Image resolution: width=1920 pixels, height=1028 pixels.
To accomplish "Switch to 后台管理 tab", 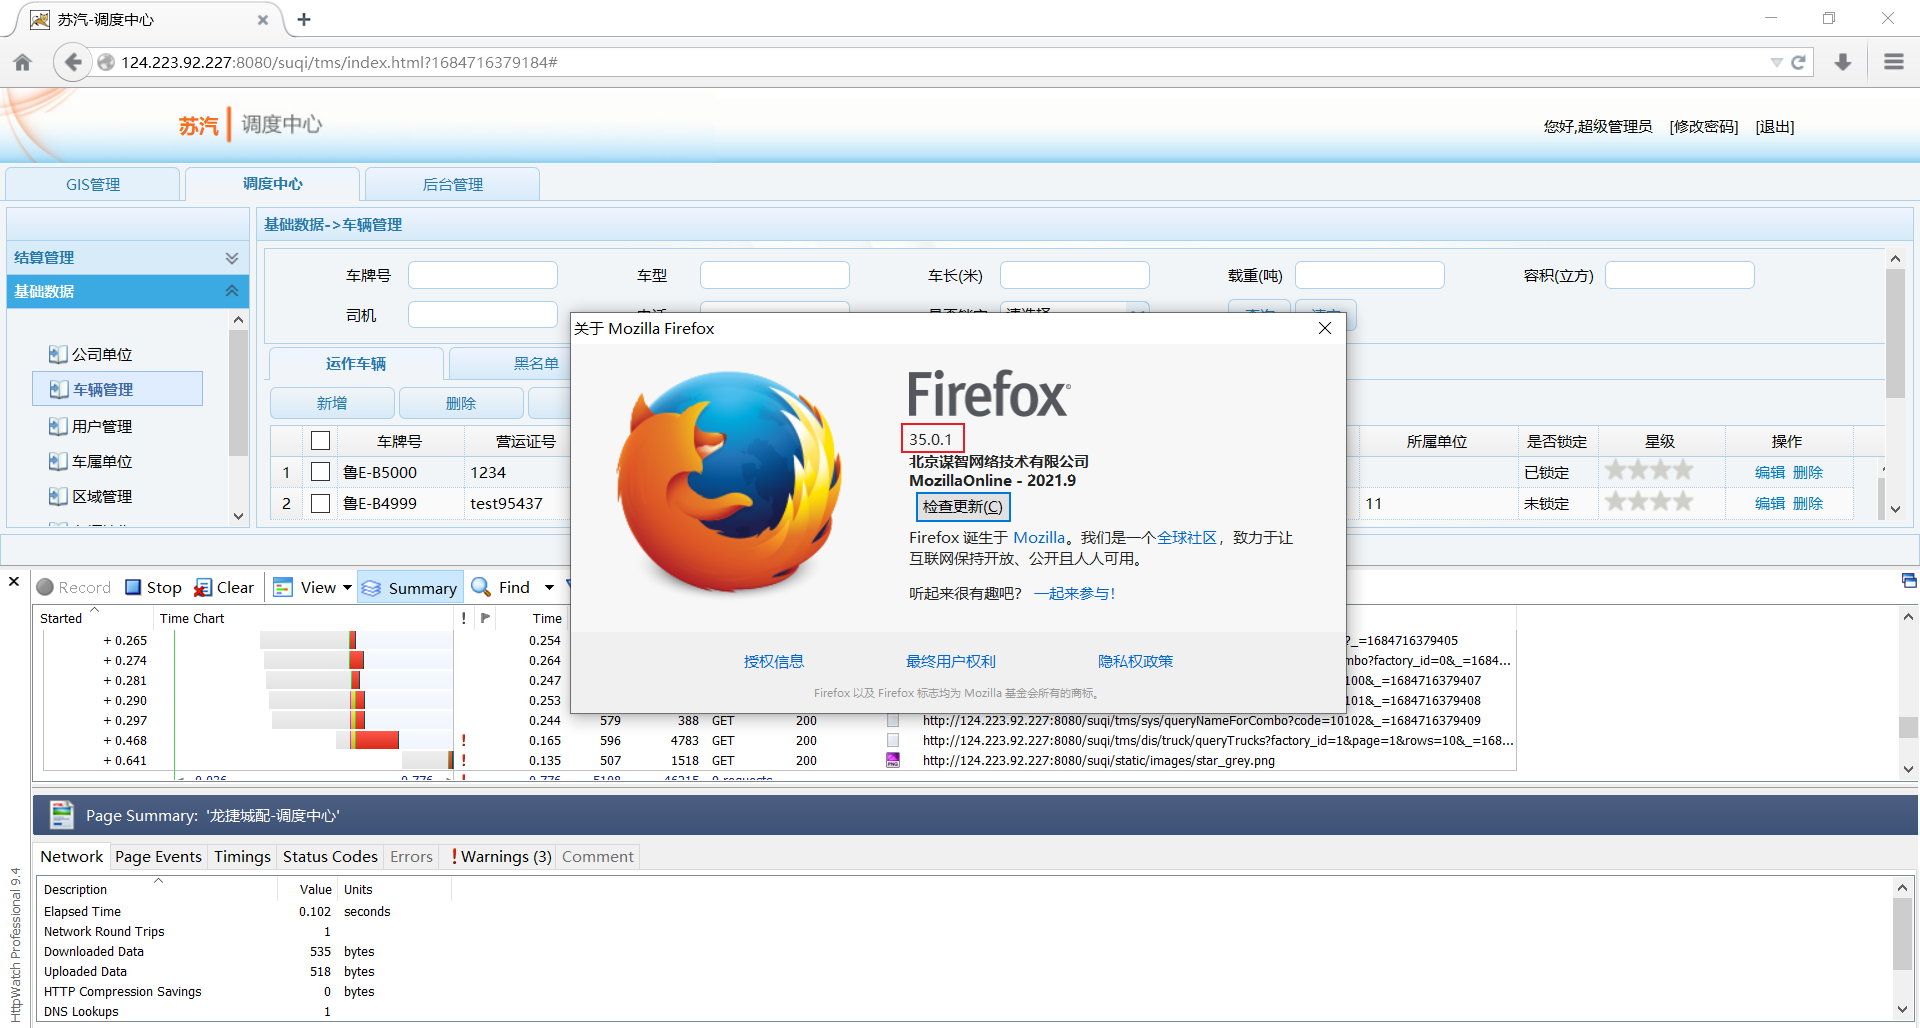I will pyautogui.click(x=452, y=184).
